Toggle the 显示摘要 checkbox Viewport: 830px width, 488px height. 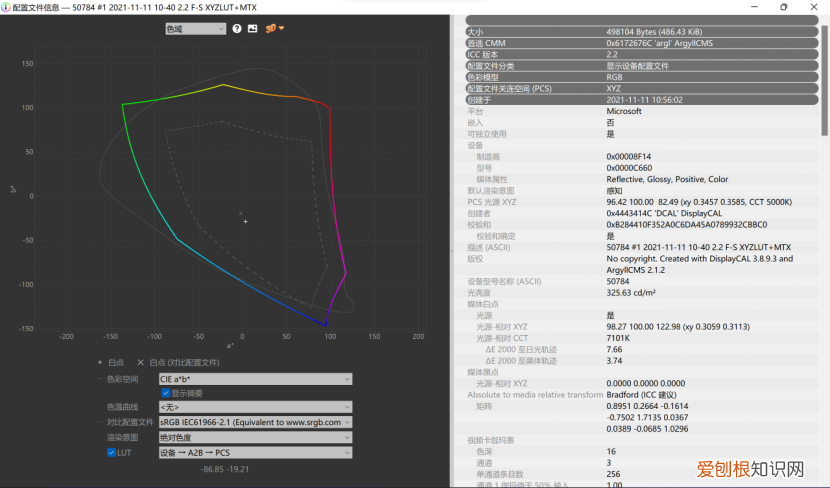click(x=166, y=393)
